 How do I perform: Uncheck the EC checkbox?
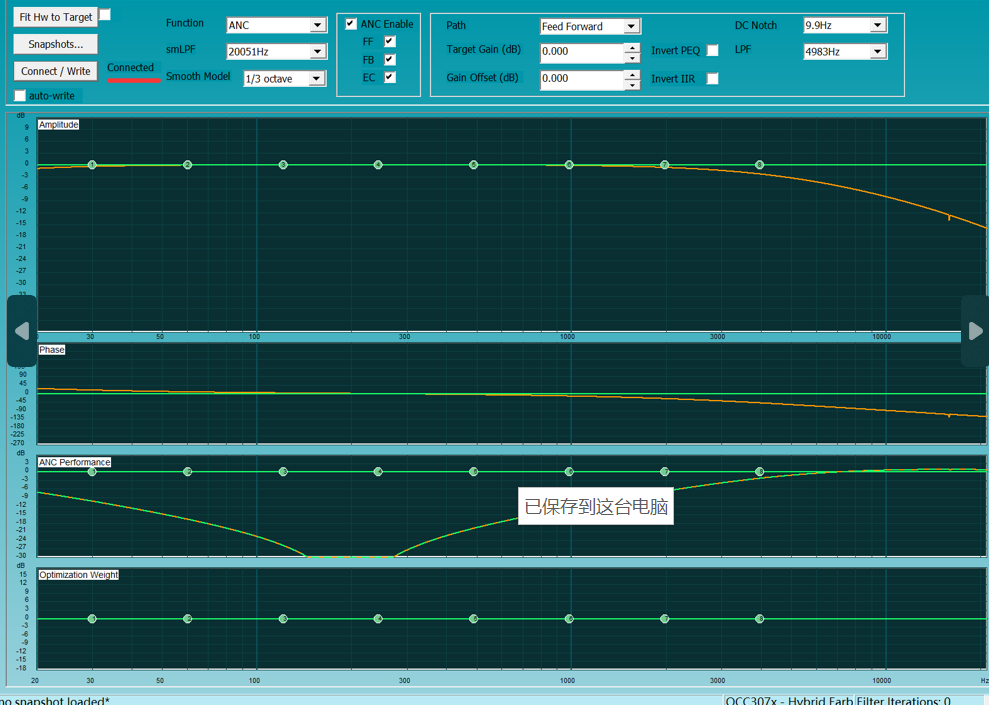coord(390,77)
